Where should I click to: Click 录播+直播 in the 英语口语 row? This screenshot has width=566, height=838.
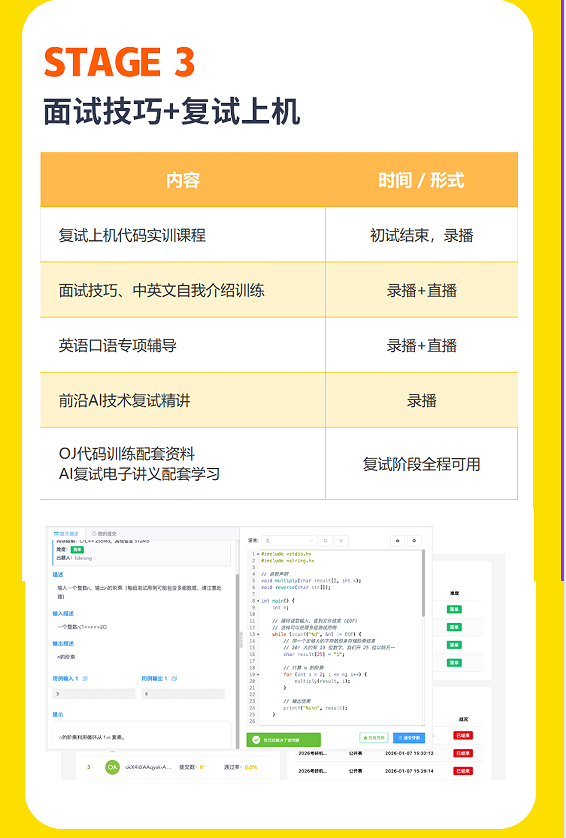pos(421,345)
